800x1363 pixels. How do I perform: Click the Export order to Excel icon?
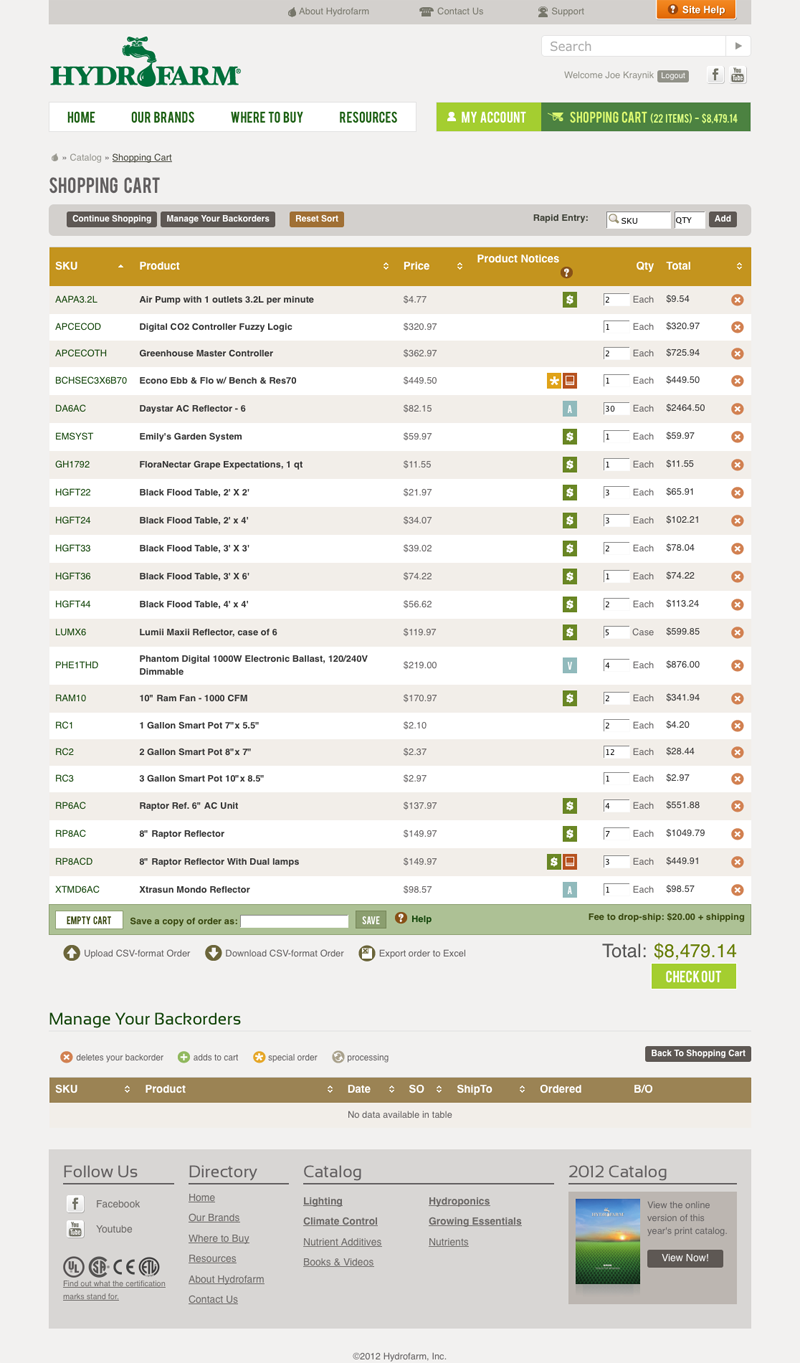point(367,953)
